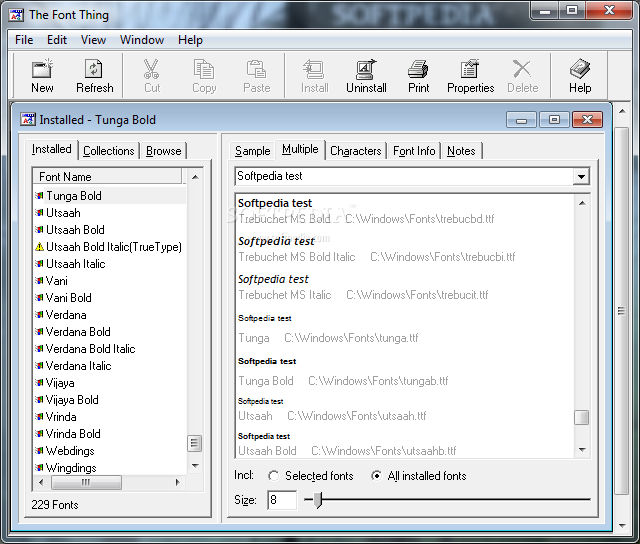The width and height of the screenshot is (640, 544).
Task: Click font list horizontal scroll left arrow
Action: tap(41, 482)
